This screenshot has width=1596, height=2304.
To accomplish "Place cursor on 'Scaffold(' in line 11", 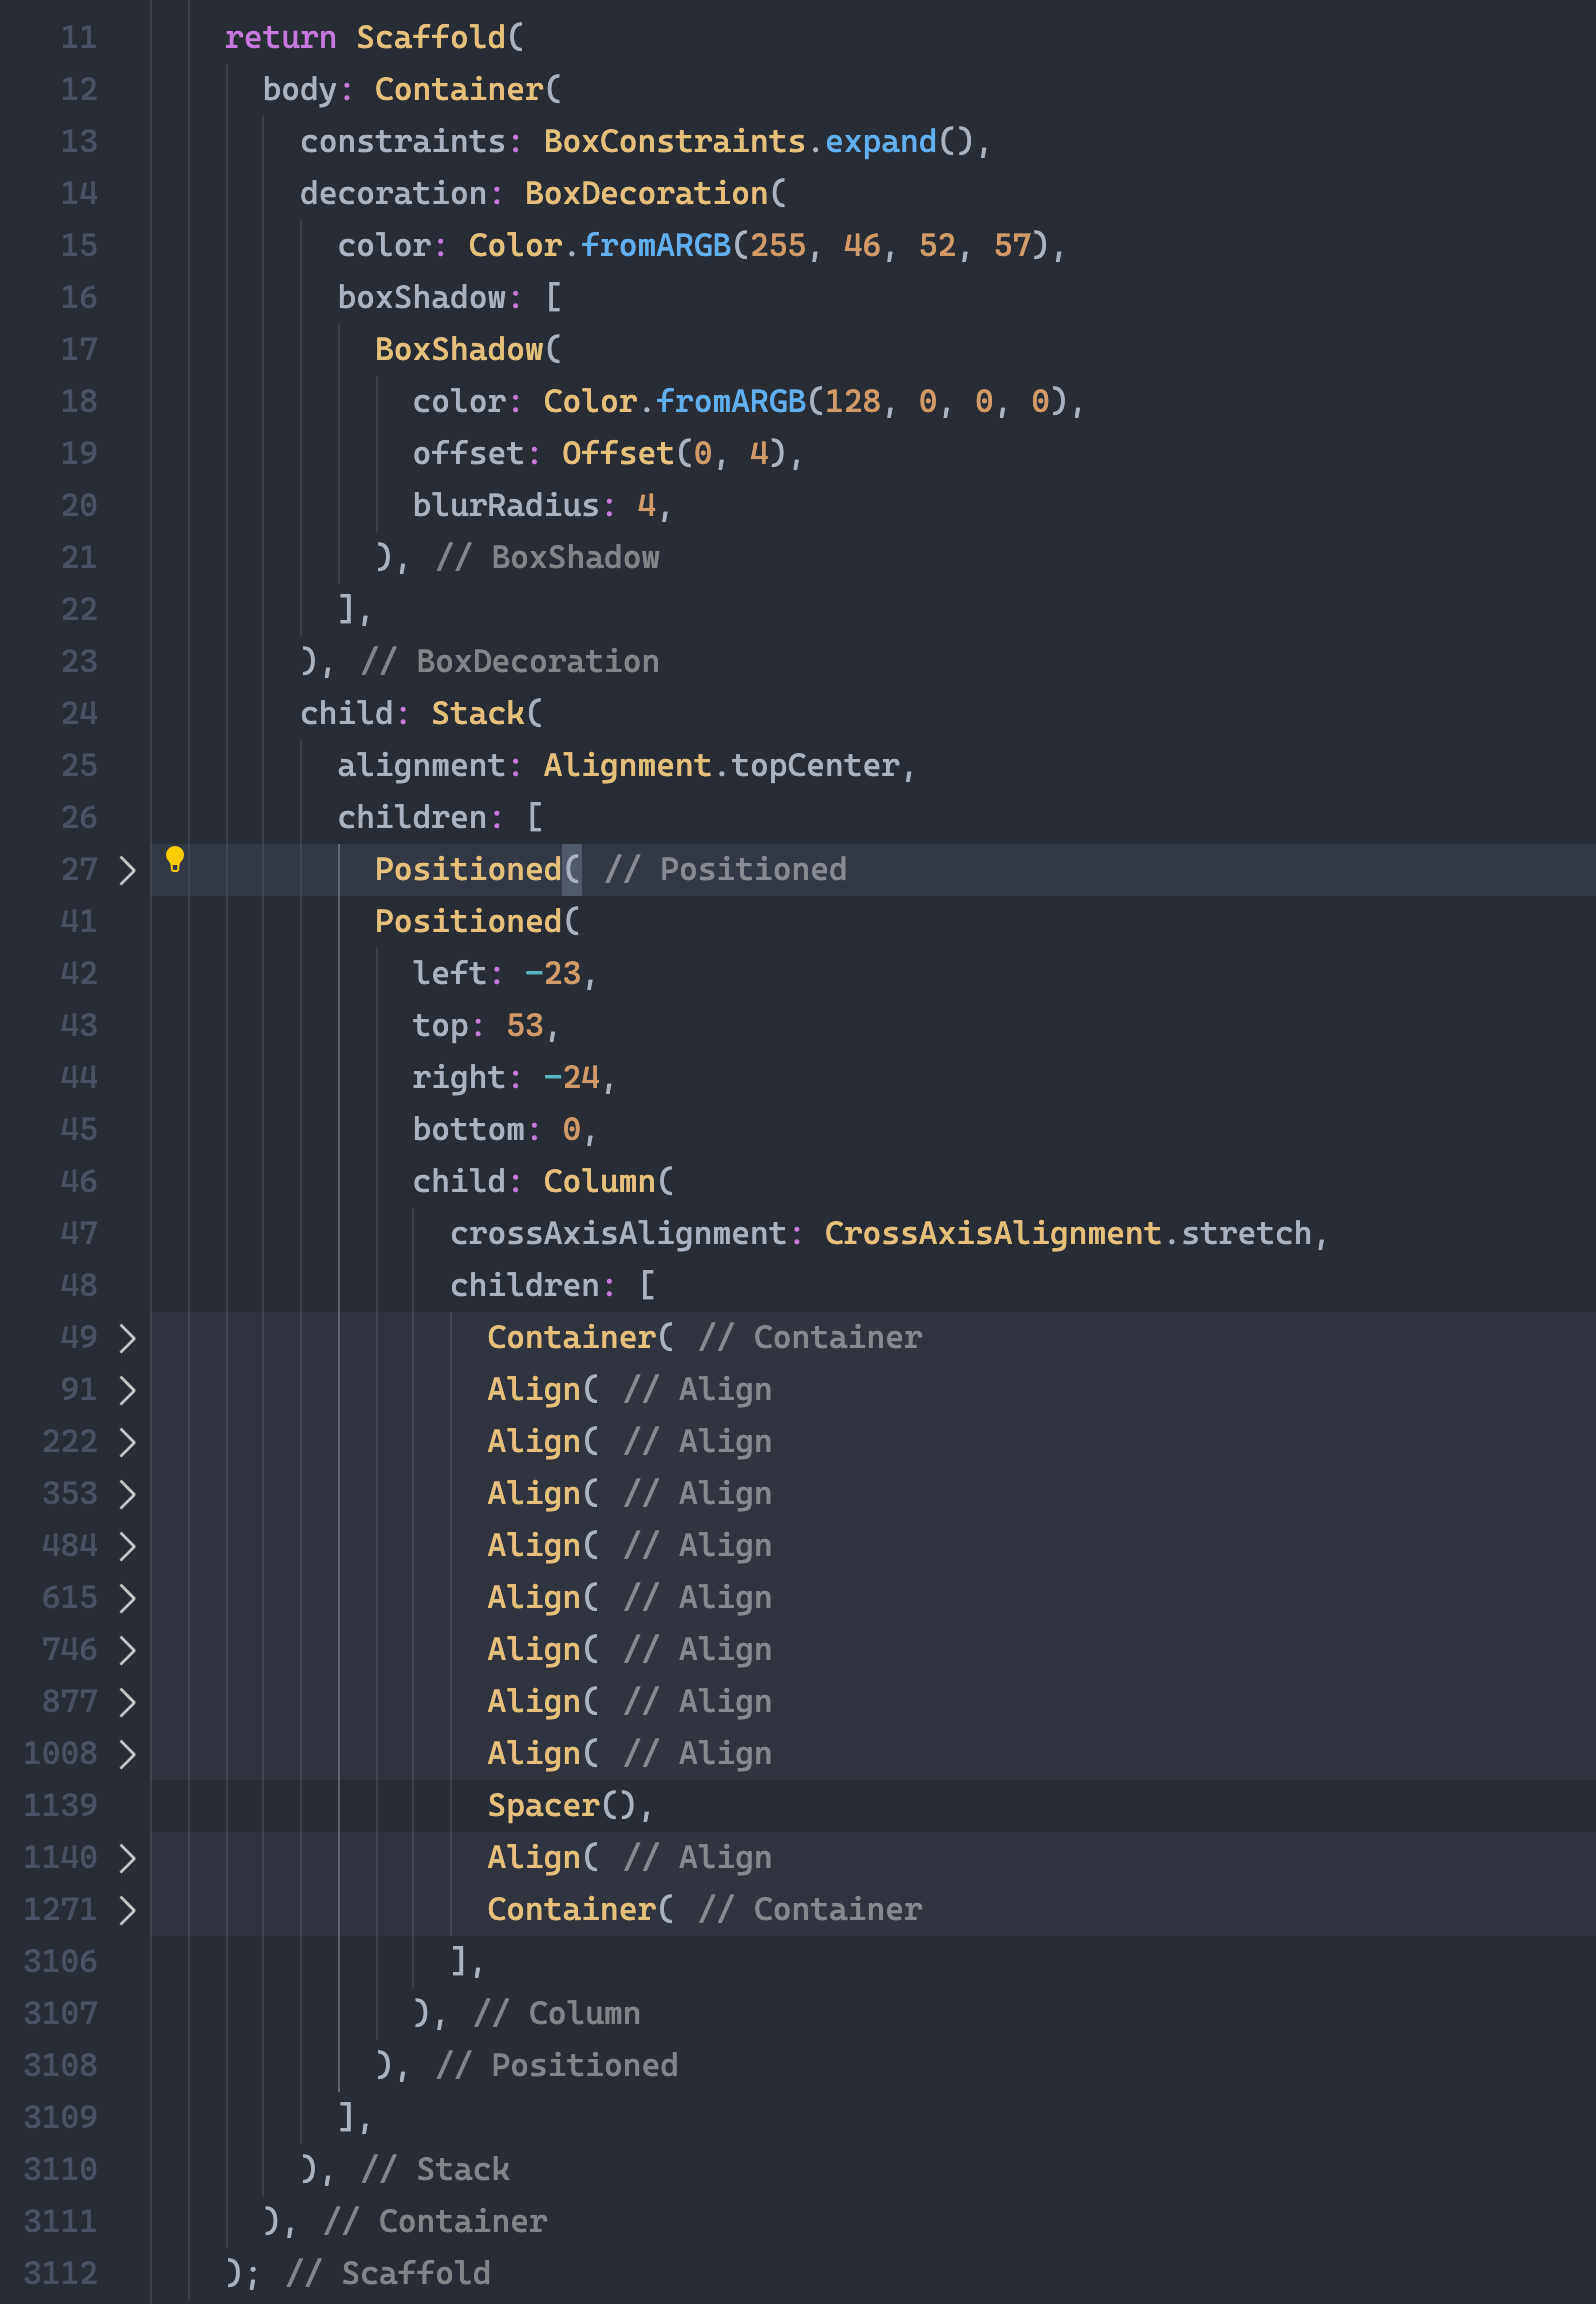I will pos(440,38).
